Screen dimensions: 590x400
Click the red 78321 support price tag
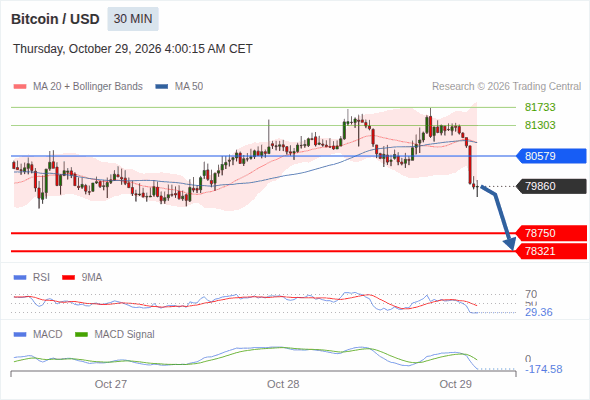[x=551, y=251]
